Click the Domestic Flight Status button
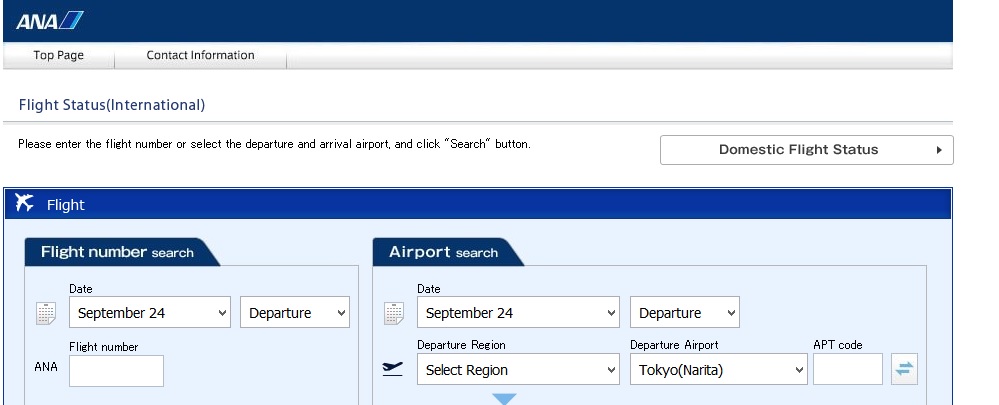The height and width of the screenshot is (405, 999). point(798,150)
